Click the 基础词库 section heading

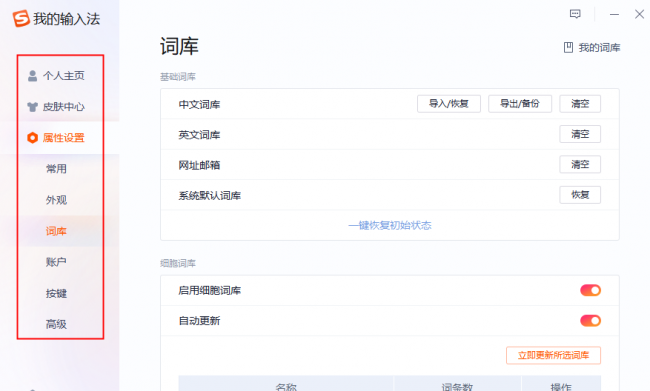pos(178,77)
